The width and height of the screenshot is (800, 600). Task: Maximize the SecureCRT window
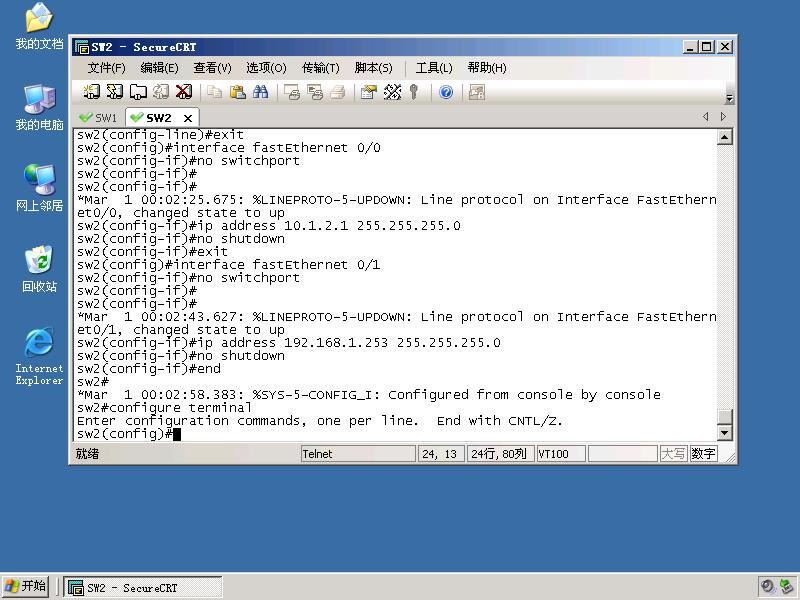(x=707, y=47)
